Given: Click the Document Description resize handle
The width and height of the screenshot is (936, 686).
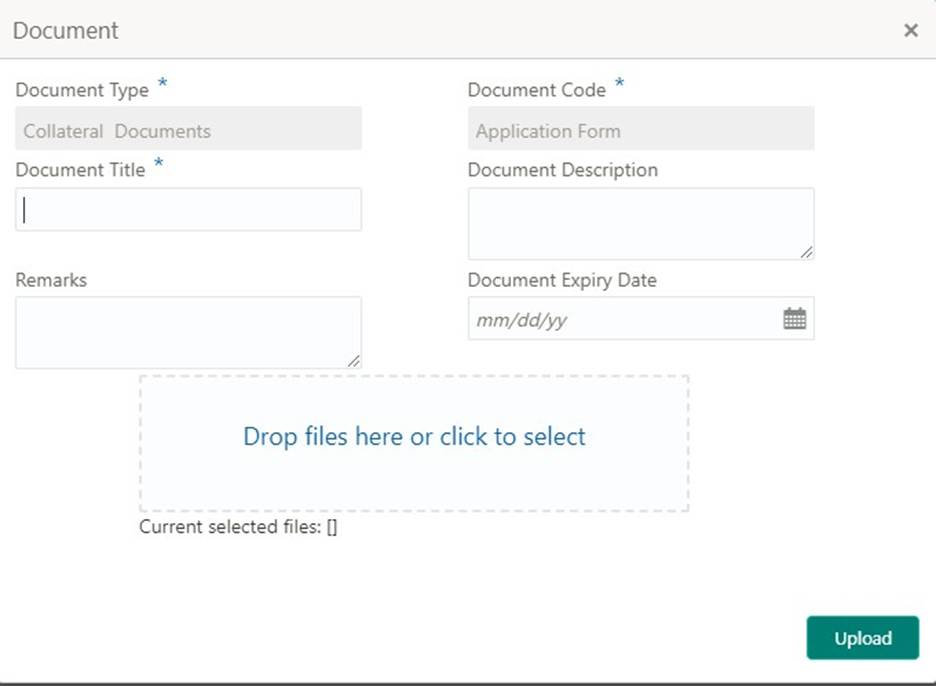Looking at the screenshot, I should click(x=806, y=253).
